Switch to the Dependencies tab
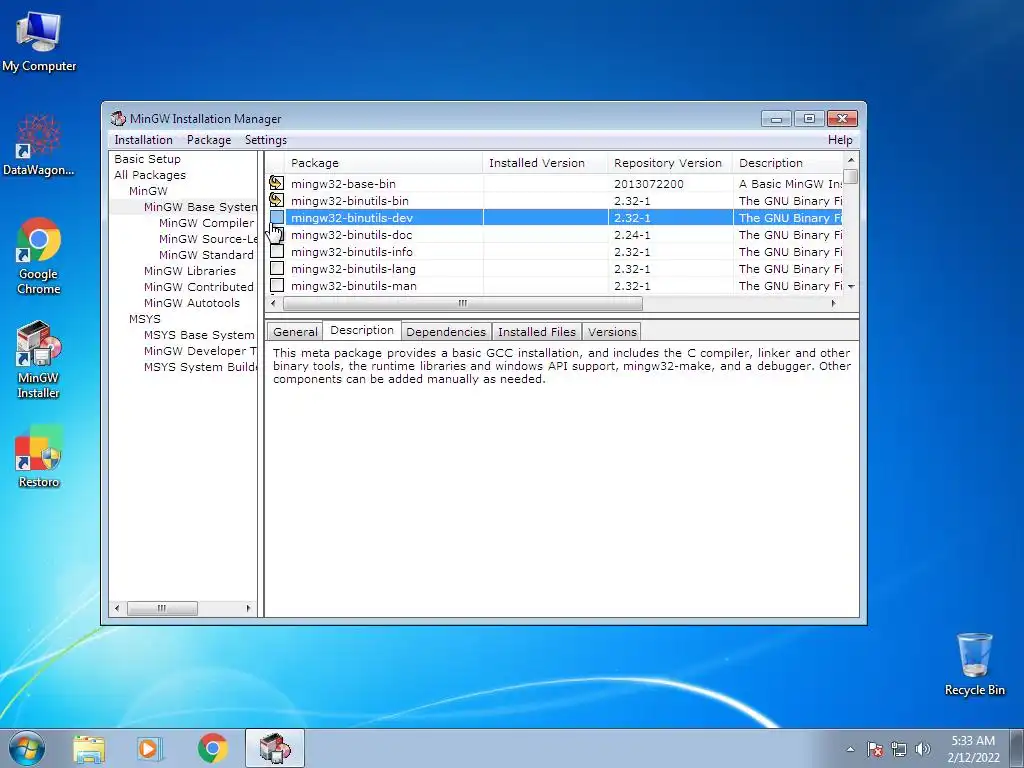 [446, 332]
